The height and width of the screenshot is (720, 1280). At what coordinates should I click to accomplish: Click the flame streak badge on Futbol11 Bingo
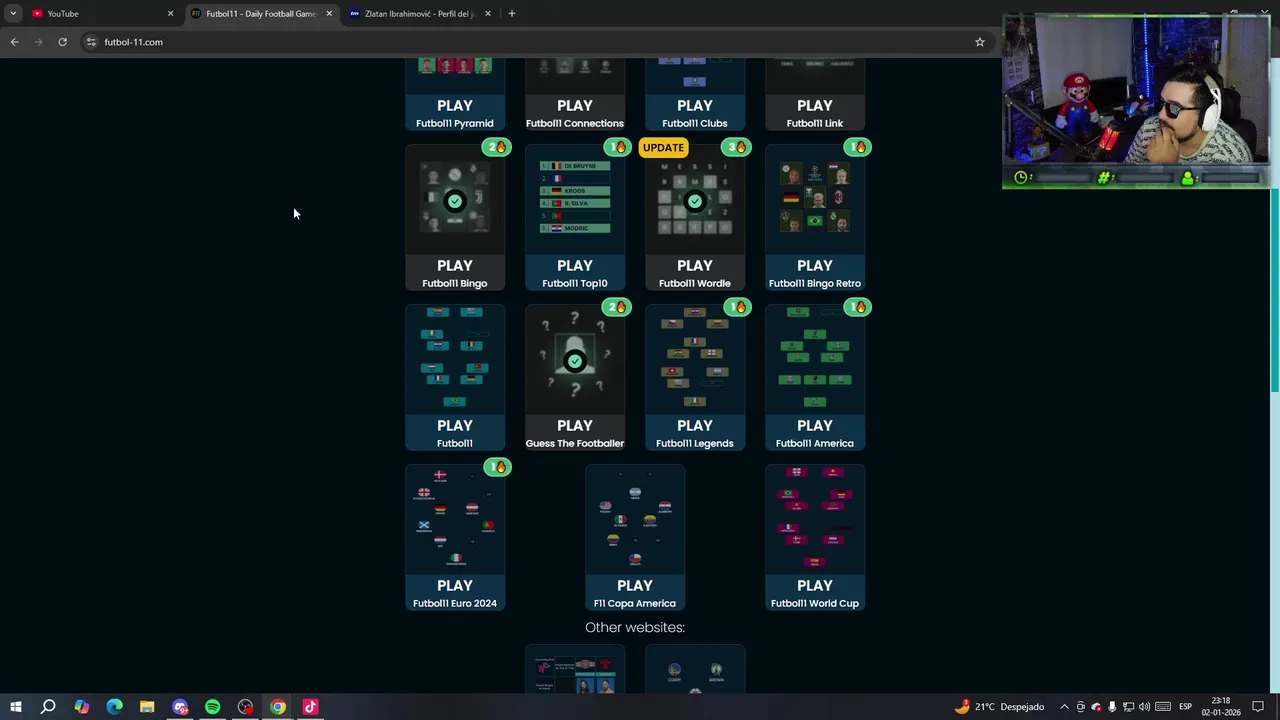pyautogui.click(x=497, y=147)
